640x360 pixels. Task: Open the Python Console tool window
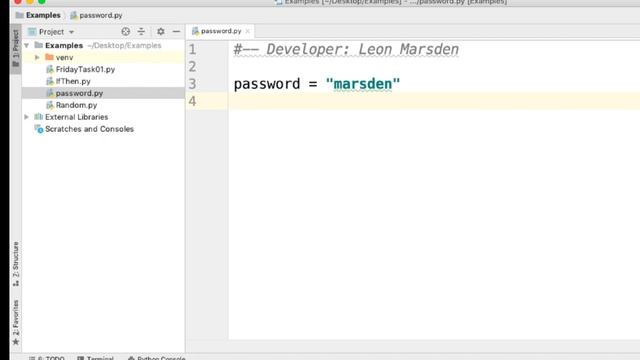coord(156,358)
